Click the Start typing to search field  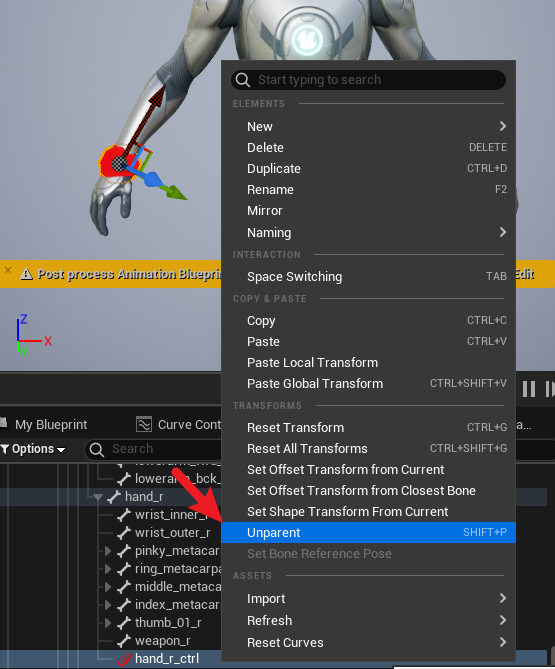pos(369,80)
